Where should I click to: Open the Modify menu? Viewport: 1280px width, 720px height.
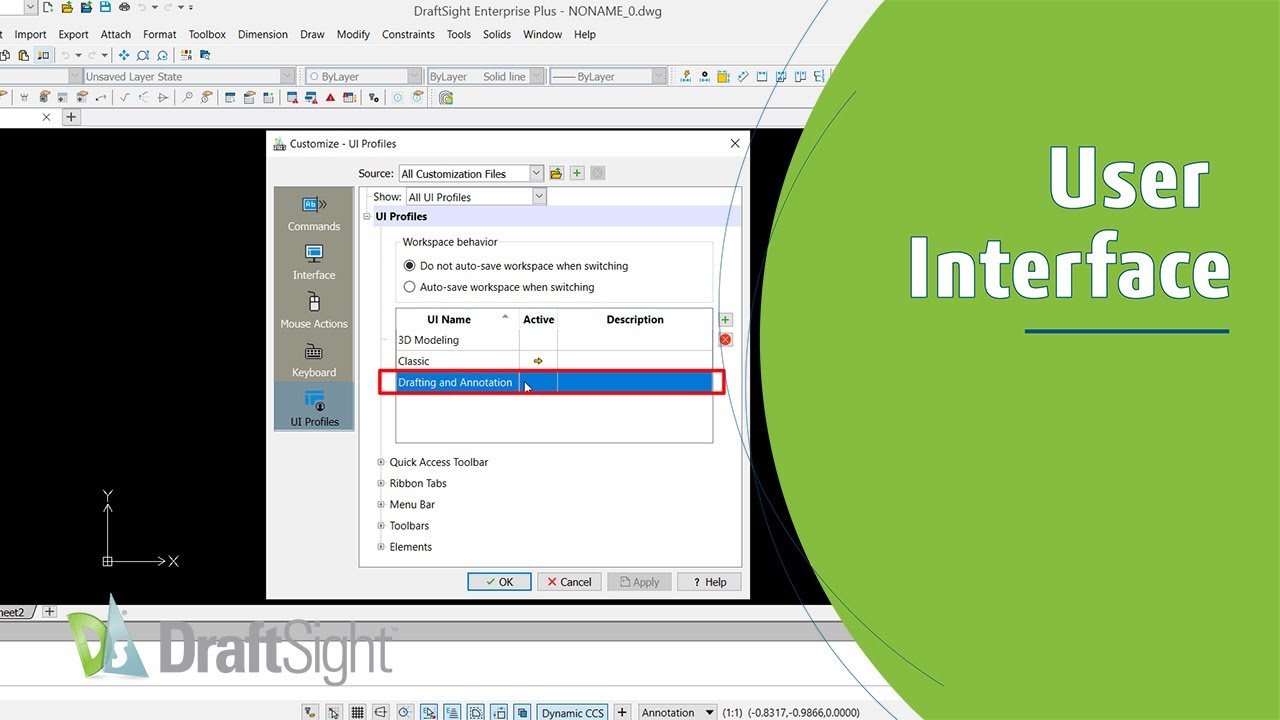pos(353,34)
